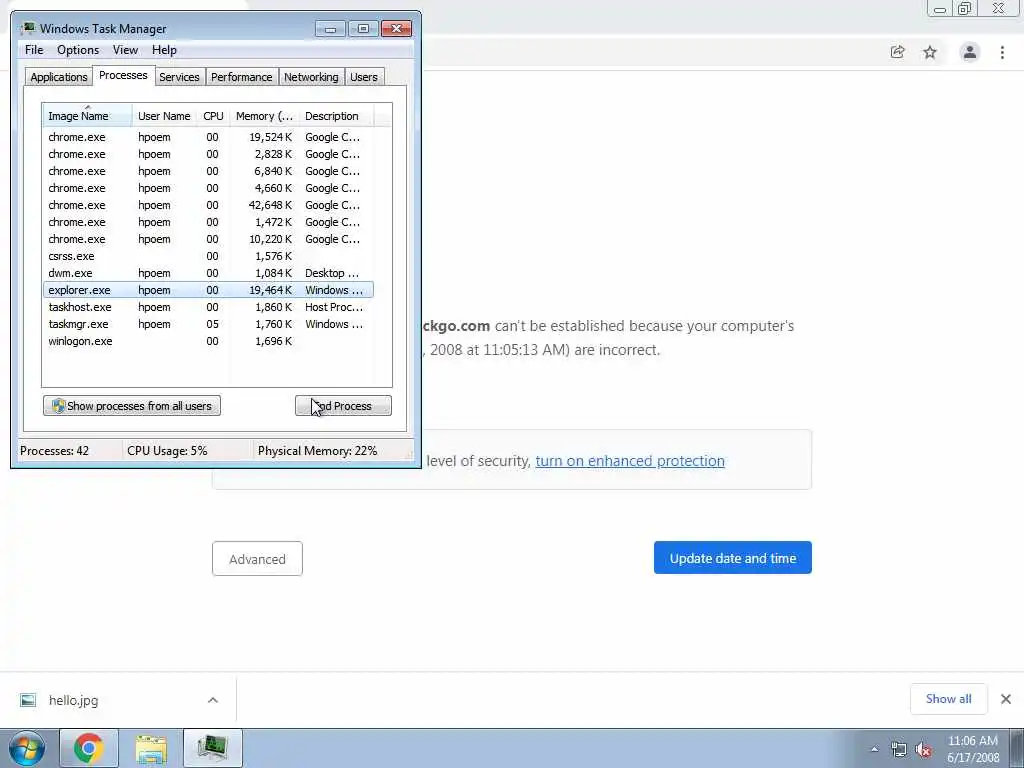Image resolution: width=1024 pixels, height=768 pixels.
Task: Sort processes by Description column
Action: [336, 116]
